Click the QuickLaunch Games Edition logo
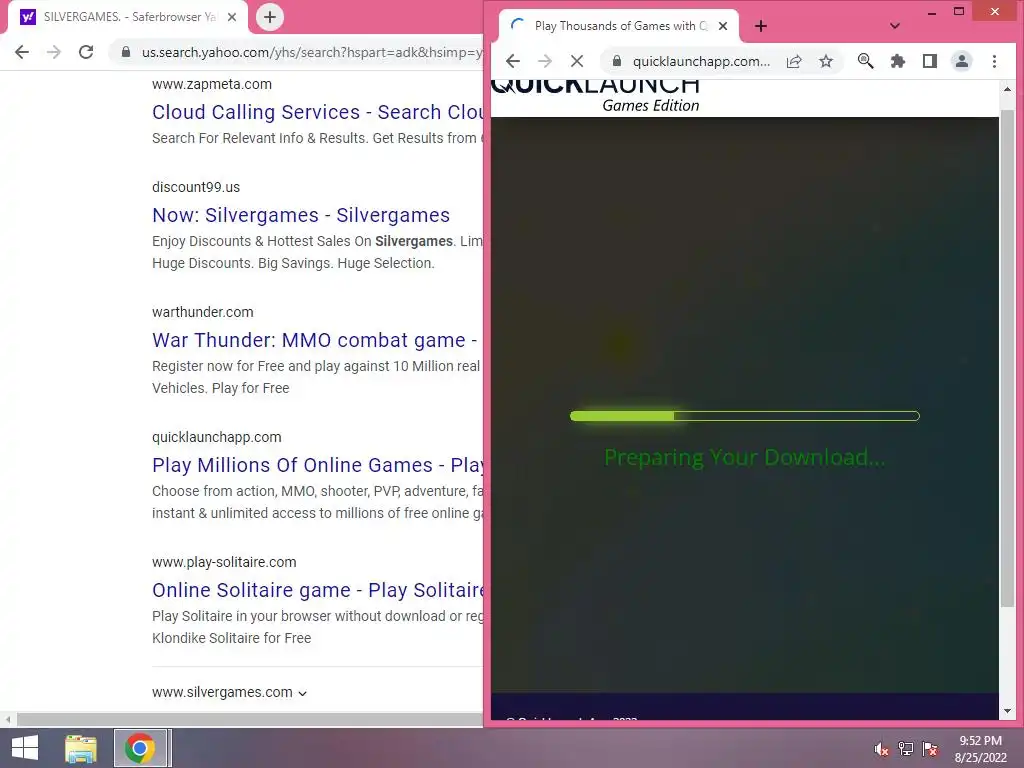The width and height of the screenshot is (1024, 768). [x=595, y=97]
